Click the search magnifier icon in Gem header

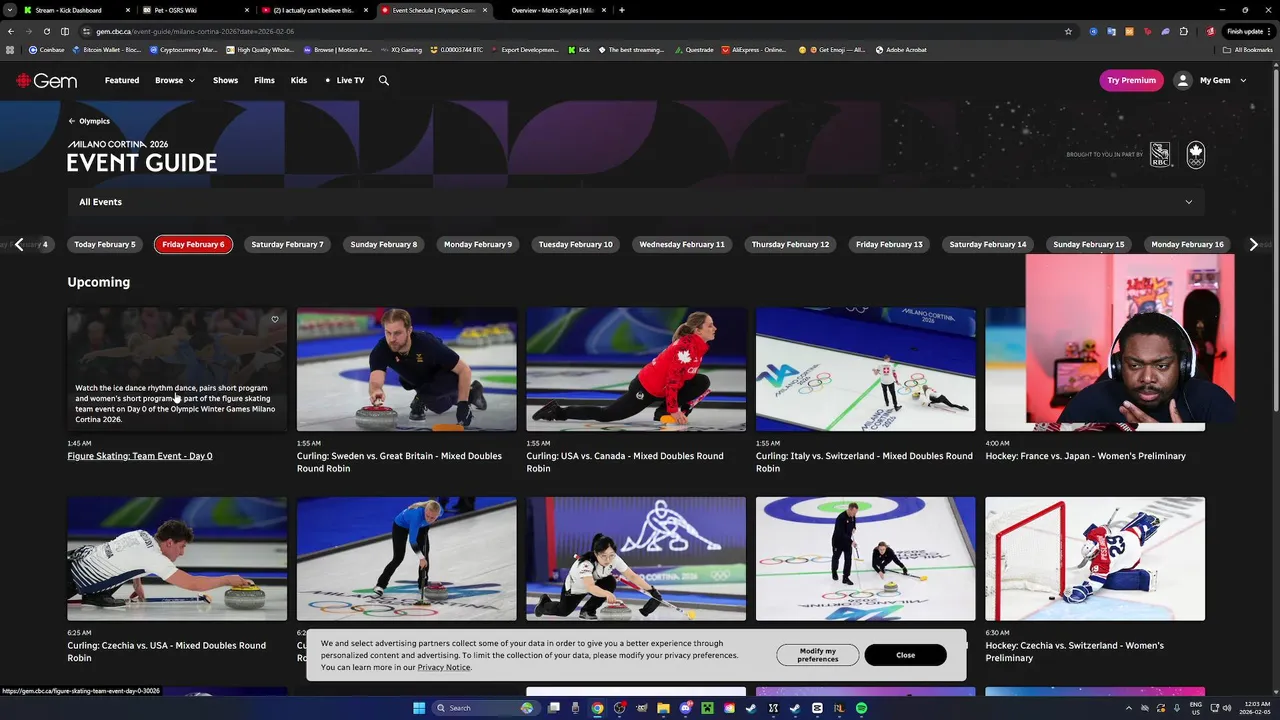pos(383,80)
